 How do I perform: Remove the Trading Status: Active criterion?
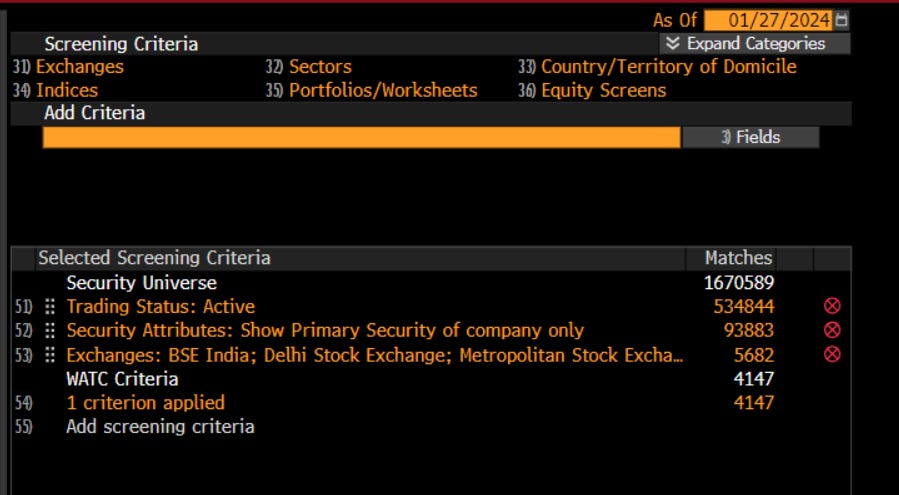[832, 306]
